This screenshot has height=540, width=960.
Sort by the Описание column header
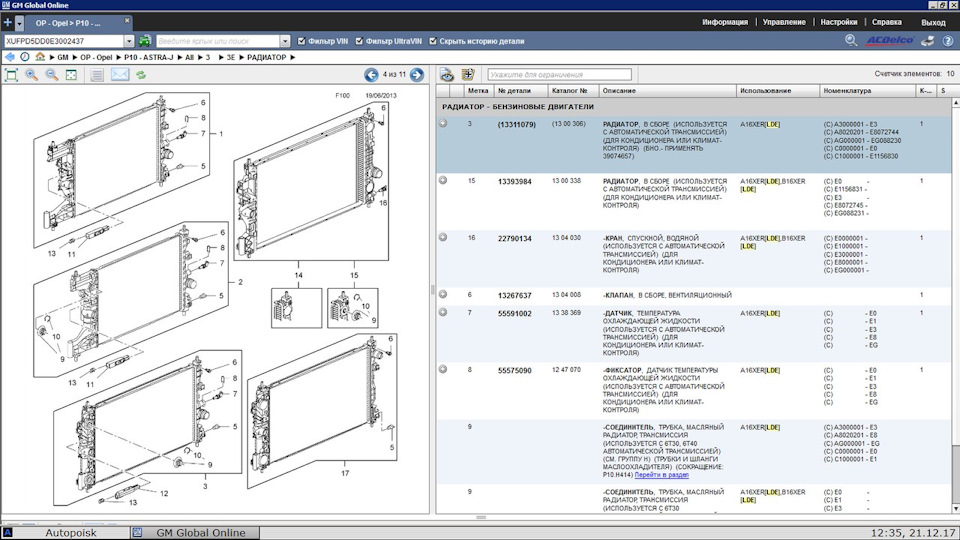point(667,91)
